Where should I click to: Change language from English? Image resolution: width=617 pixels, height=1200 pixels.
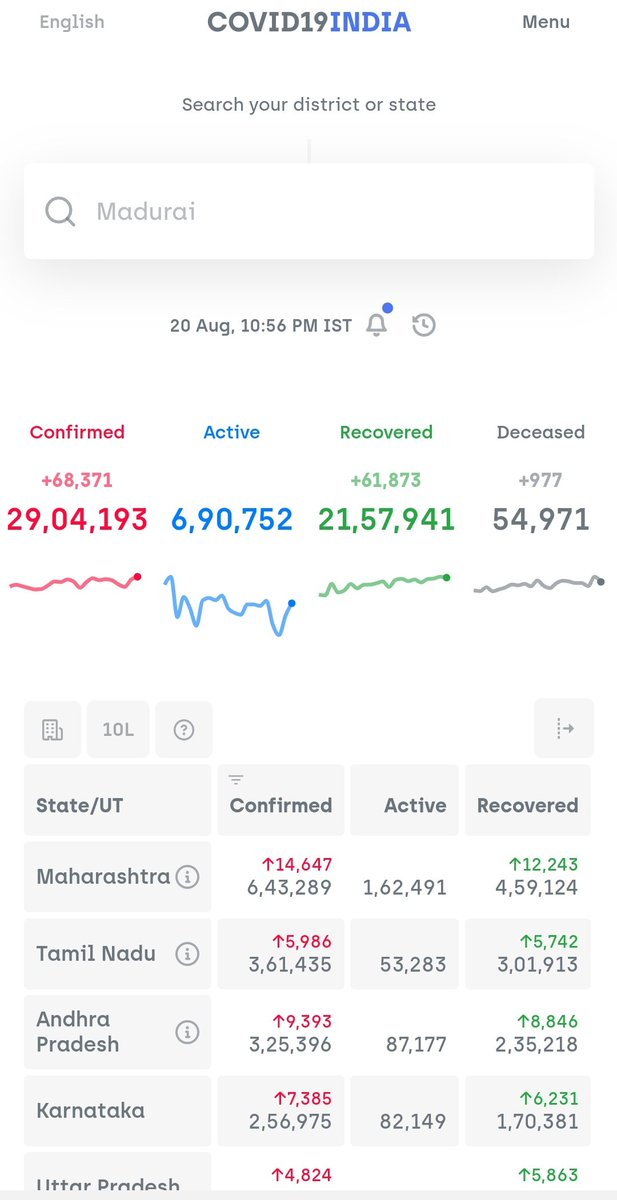pos(71,22)
